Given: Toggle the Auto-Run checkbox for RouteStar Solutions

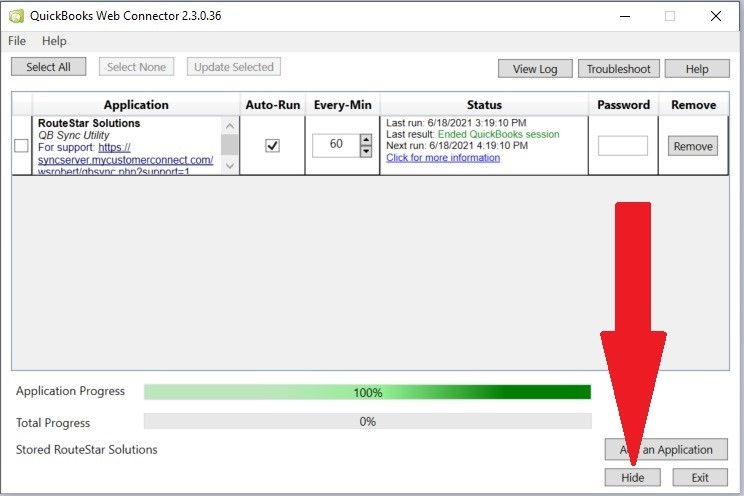Looking at the screenshot, I should pyautogui.click(x=272, y=145).
